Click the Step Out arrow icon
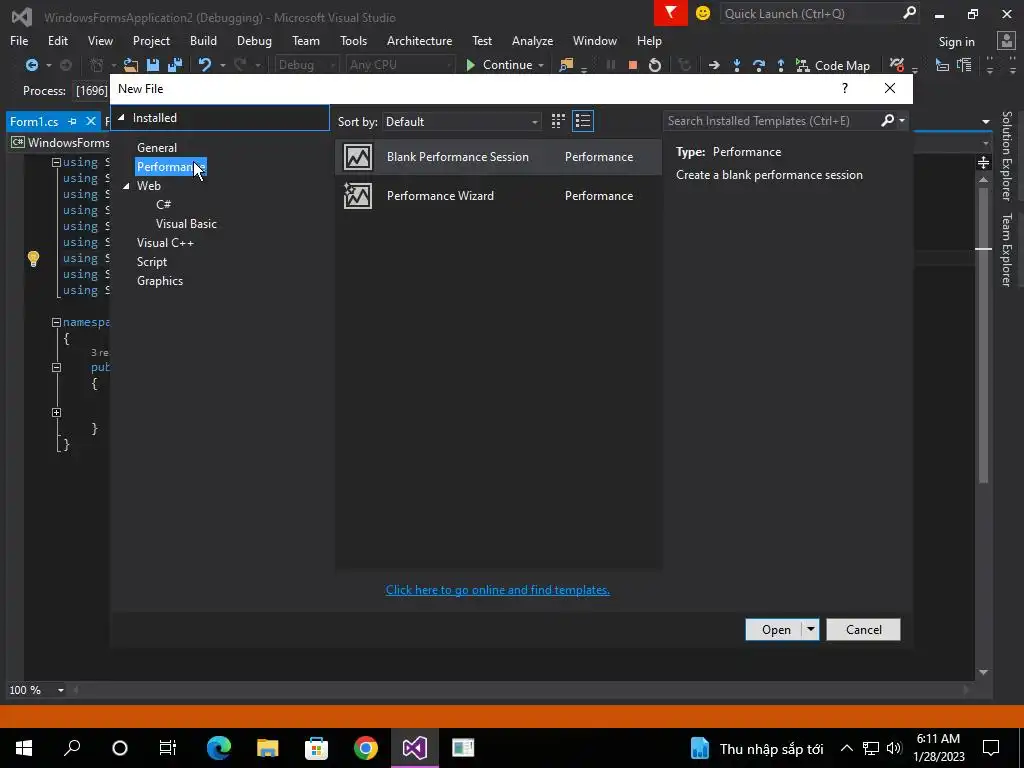The width and height of the screenshot is (1024, 768). click(780, 65)
